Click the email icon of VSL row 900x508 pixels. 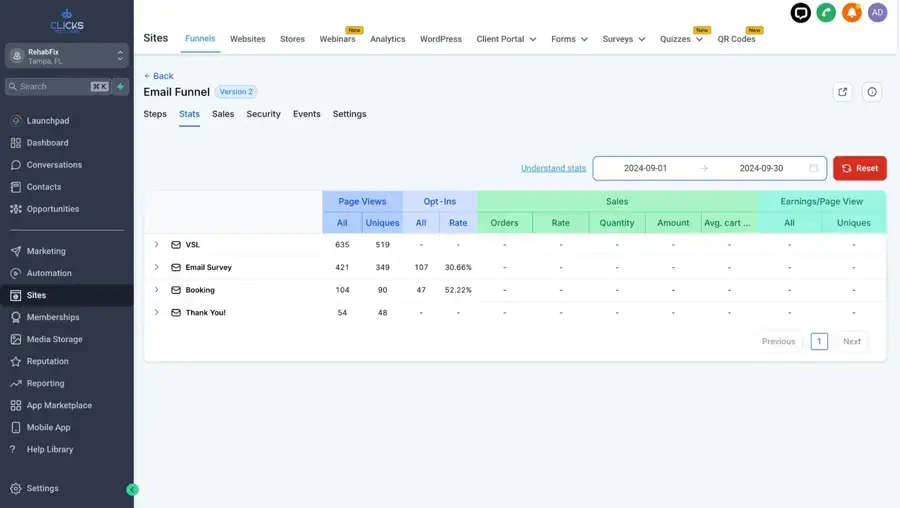click(176, 245)
